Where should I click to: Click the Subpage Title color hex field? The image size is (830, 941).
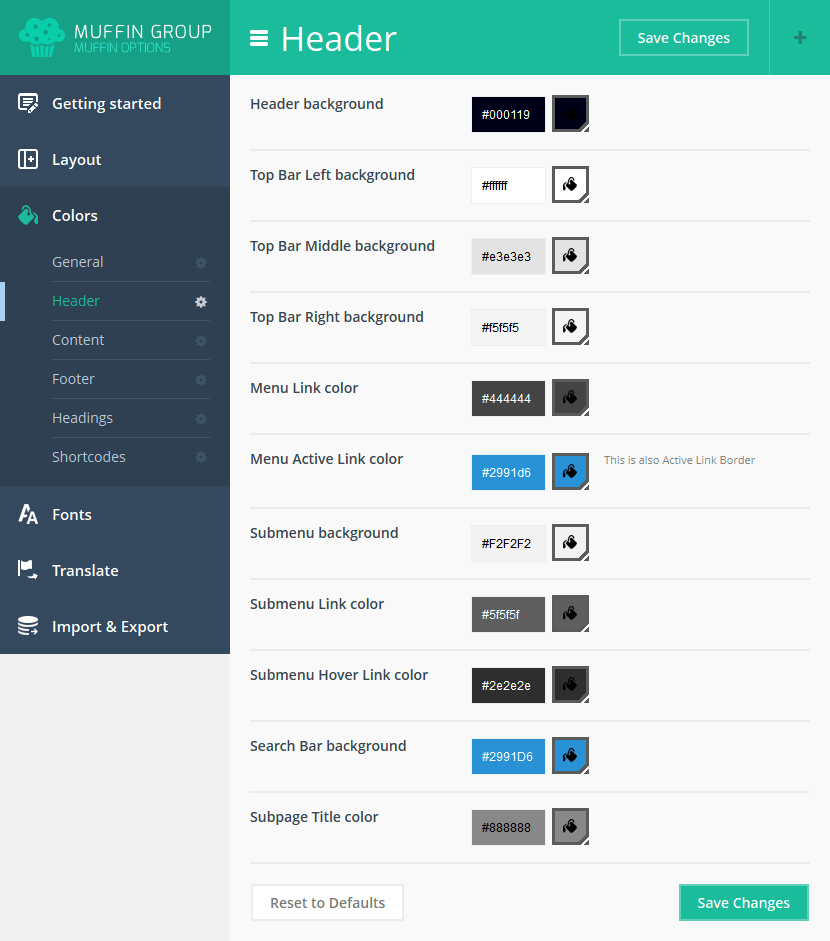[x=508, y=827]
